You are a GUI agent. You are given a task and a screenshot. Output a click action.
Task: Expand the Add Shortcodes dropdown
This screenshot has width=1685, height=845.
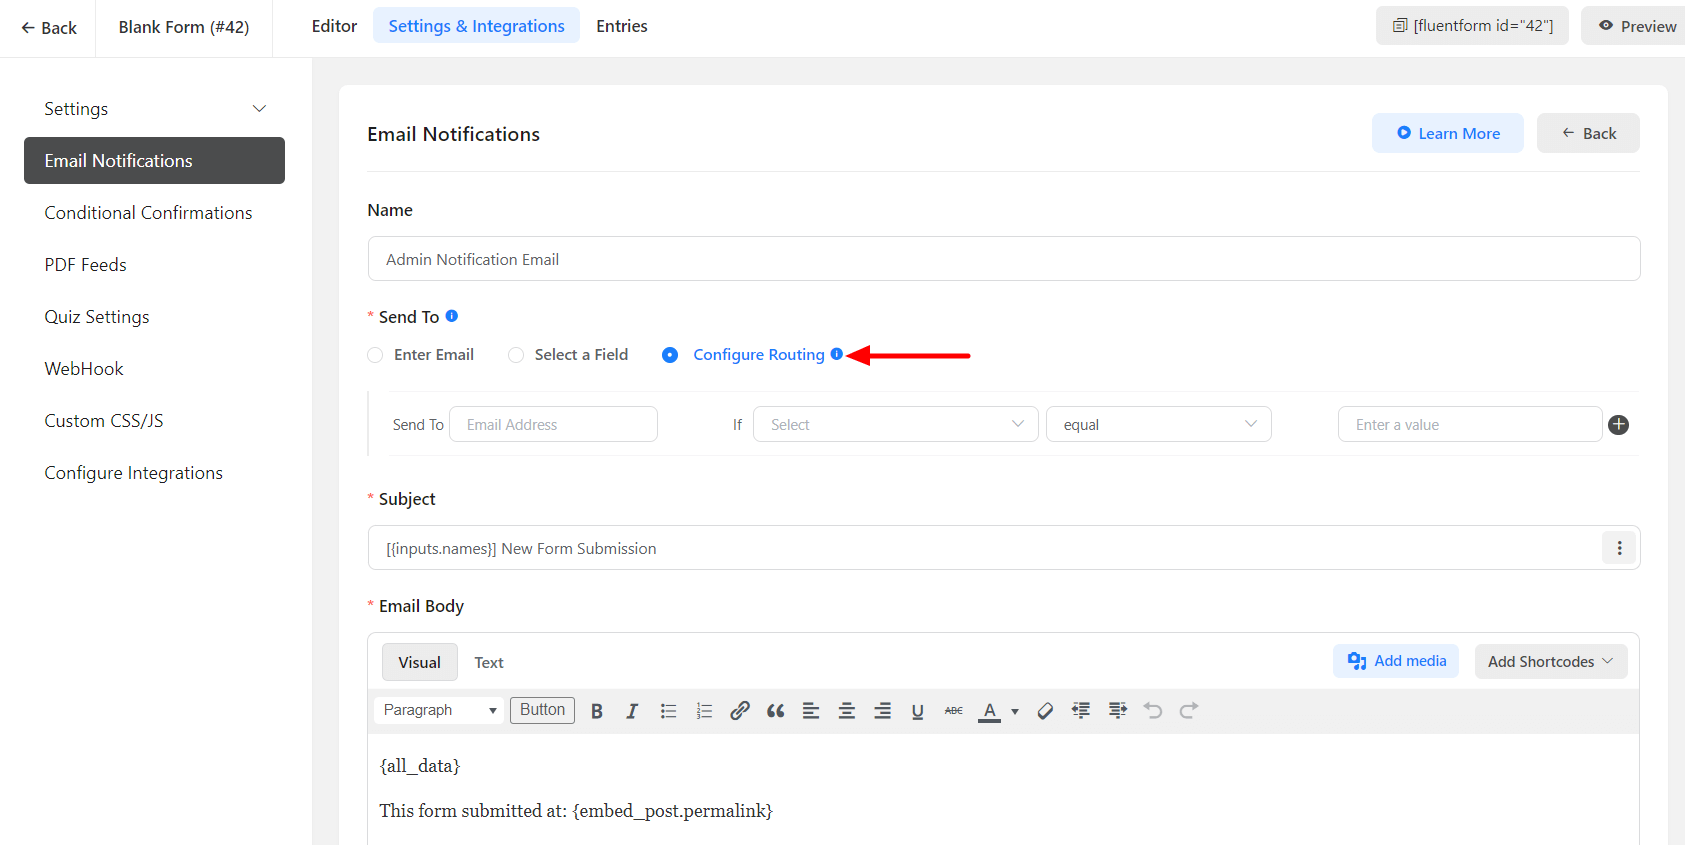1550,662
